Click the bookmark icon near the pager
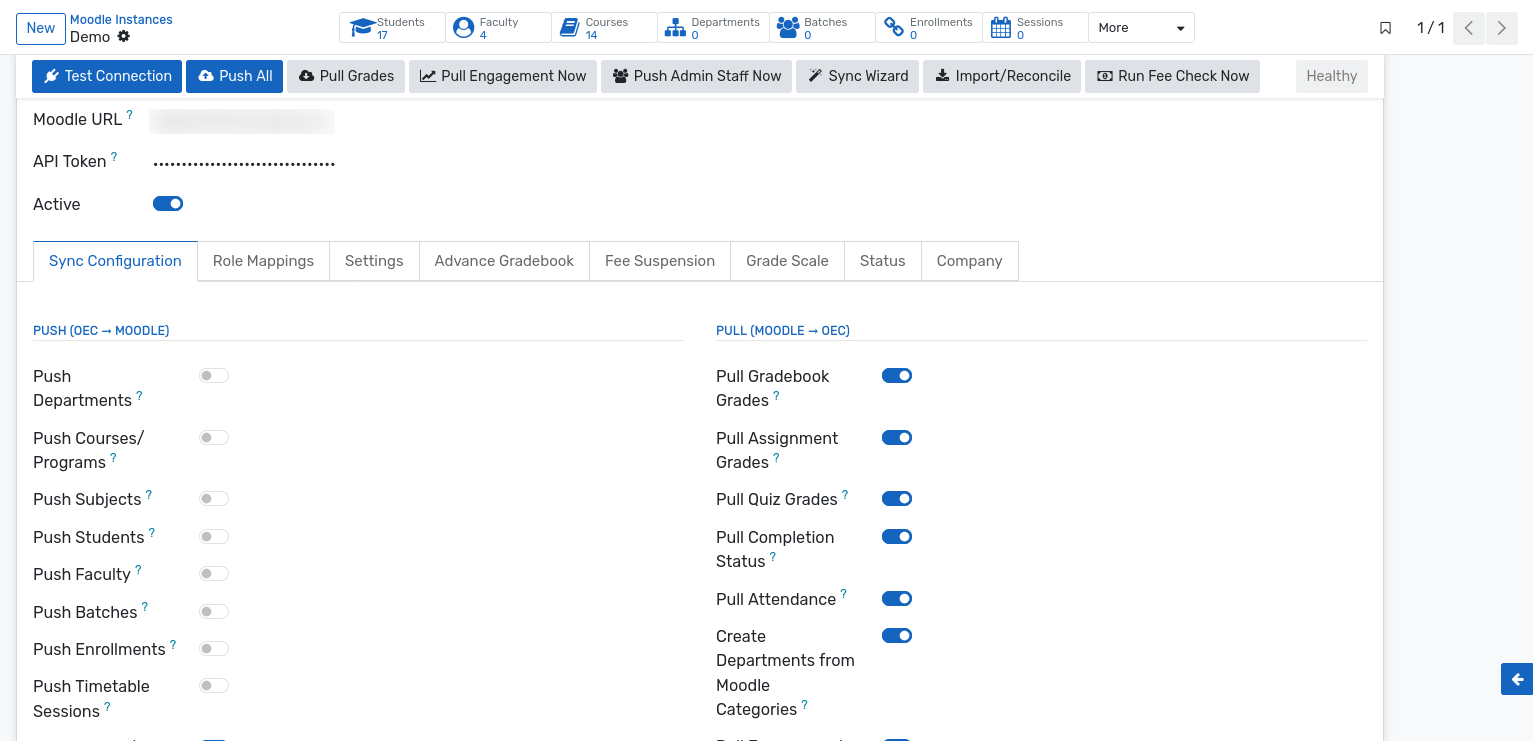This screenshot has height=741, width=1533. (1385, 28)
